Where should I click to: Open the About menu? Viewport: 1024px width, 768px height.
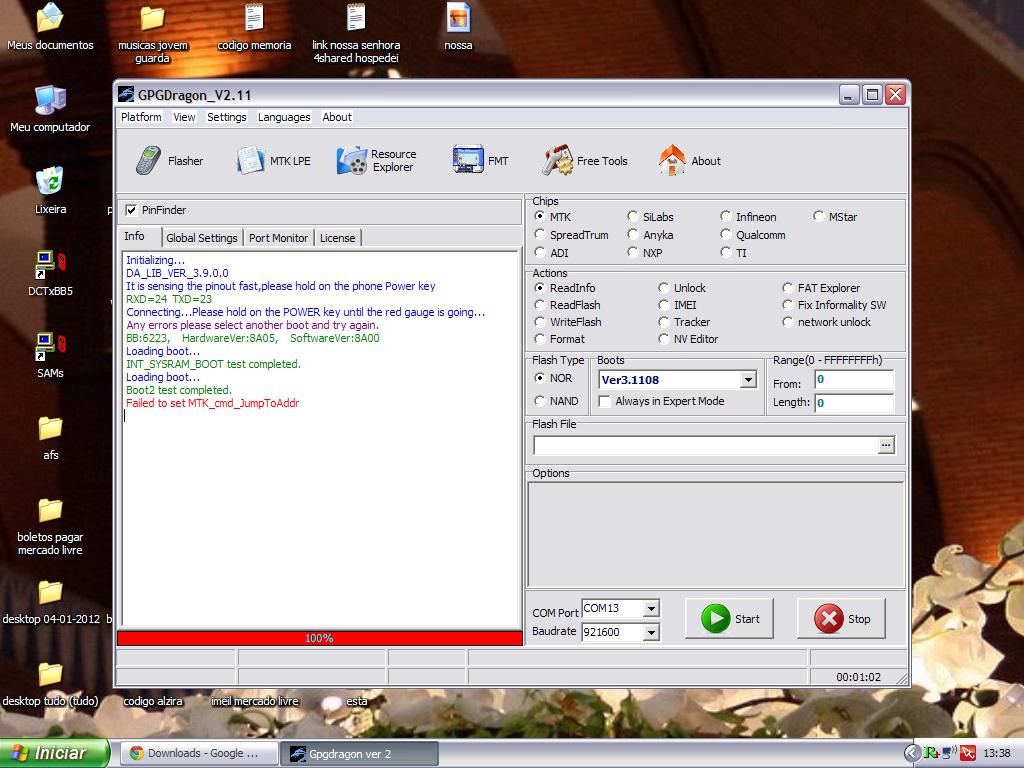[337, 117]
